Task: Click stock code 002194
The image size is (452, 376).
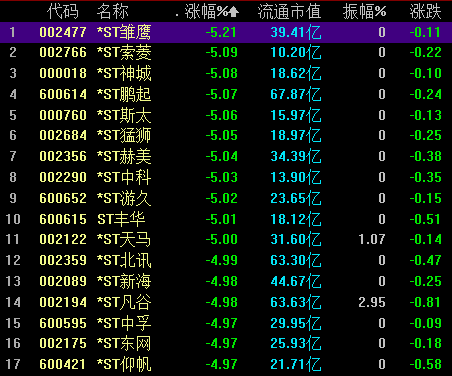Action: pyautogui.click(x=63, y=302)
